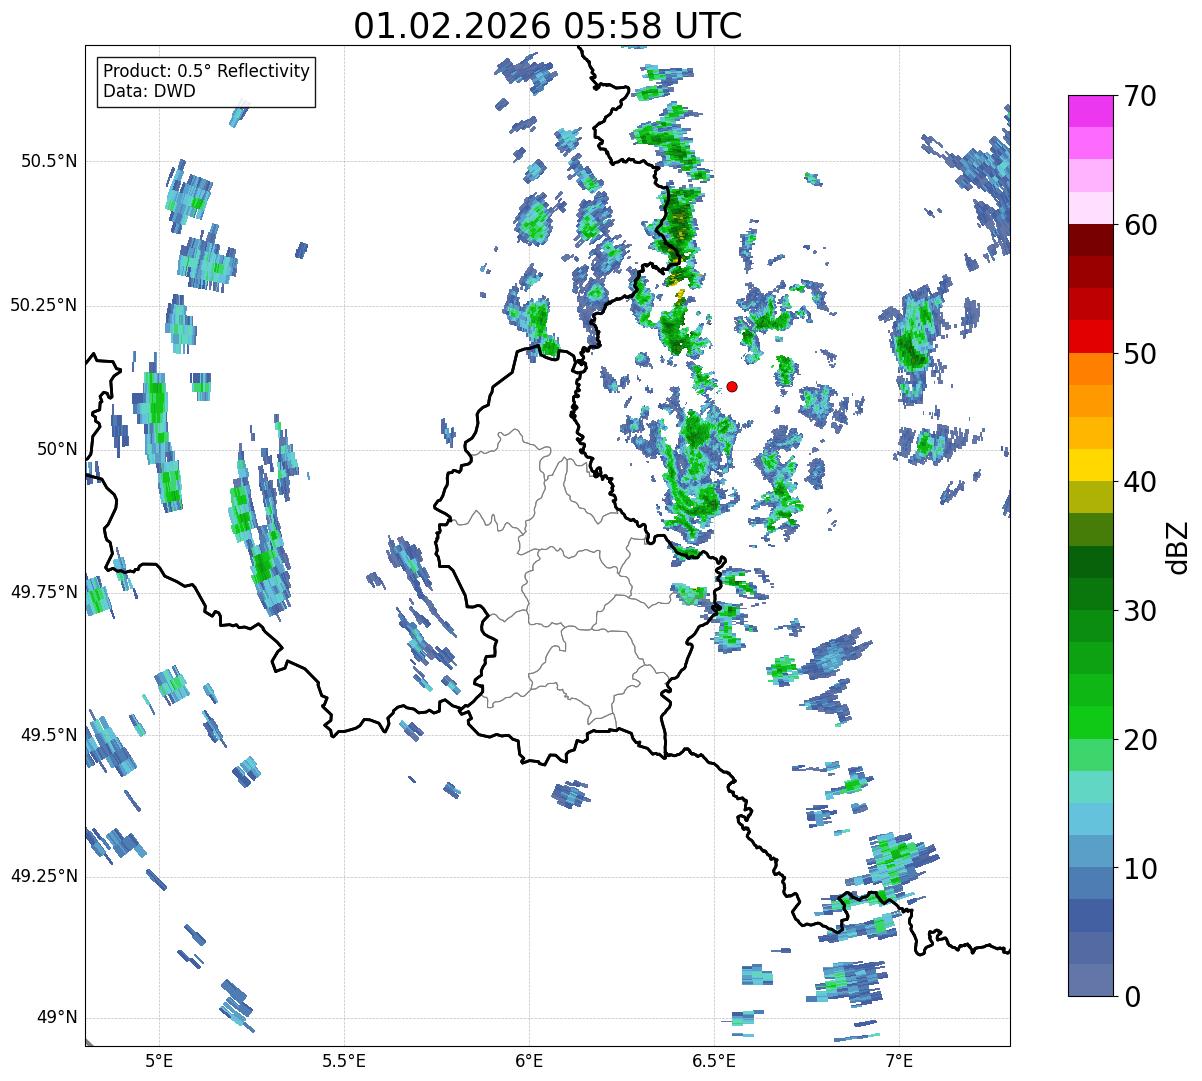Click the '6°E' longitude label
1202x1081 pixels.
(x=529, y=1060)
